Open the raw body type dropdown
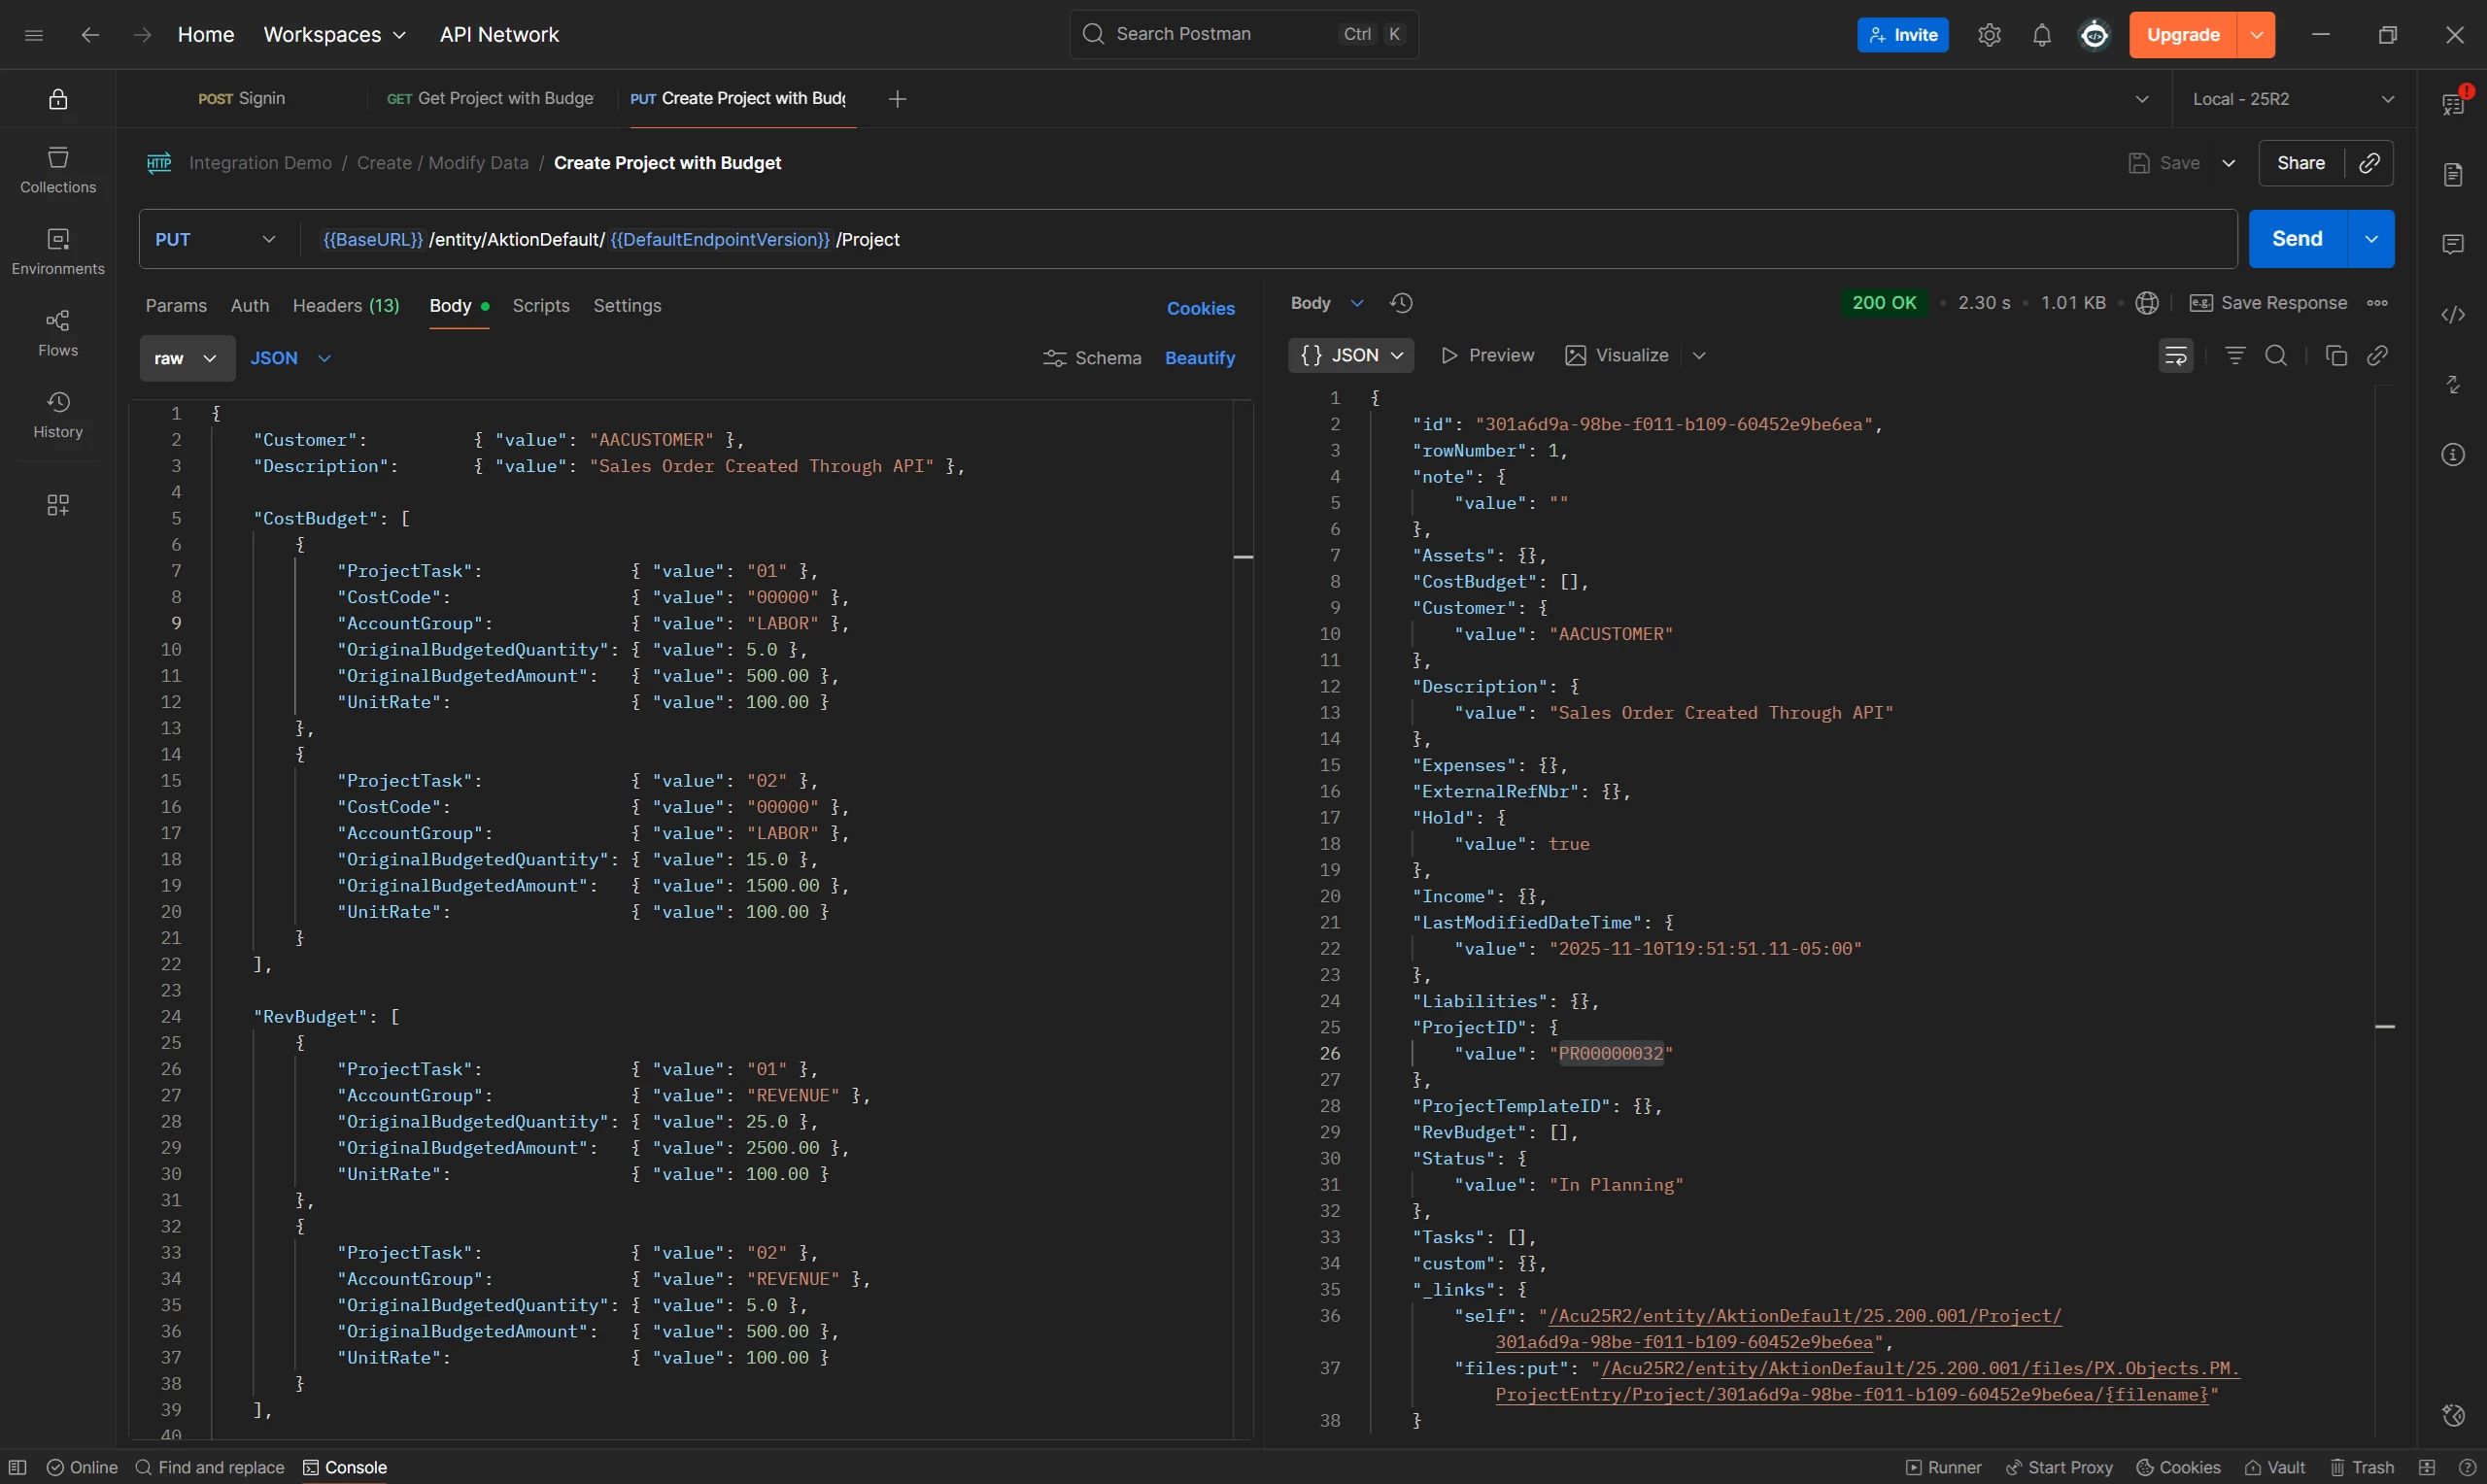This screenshot has height=1484, width=2487. [x=187, y=358]
